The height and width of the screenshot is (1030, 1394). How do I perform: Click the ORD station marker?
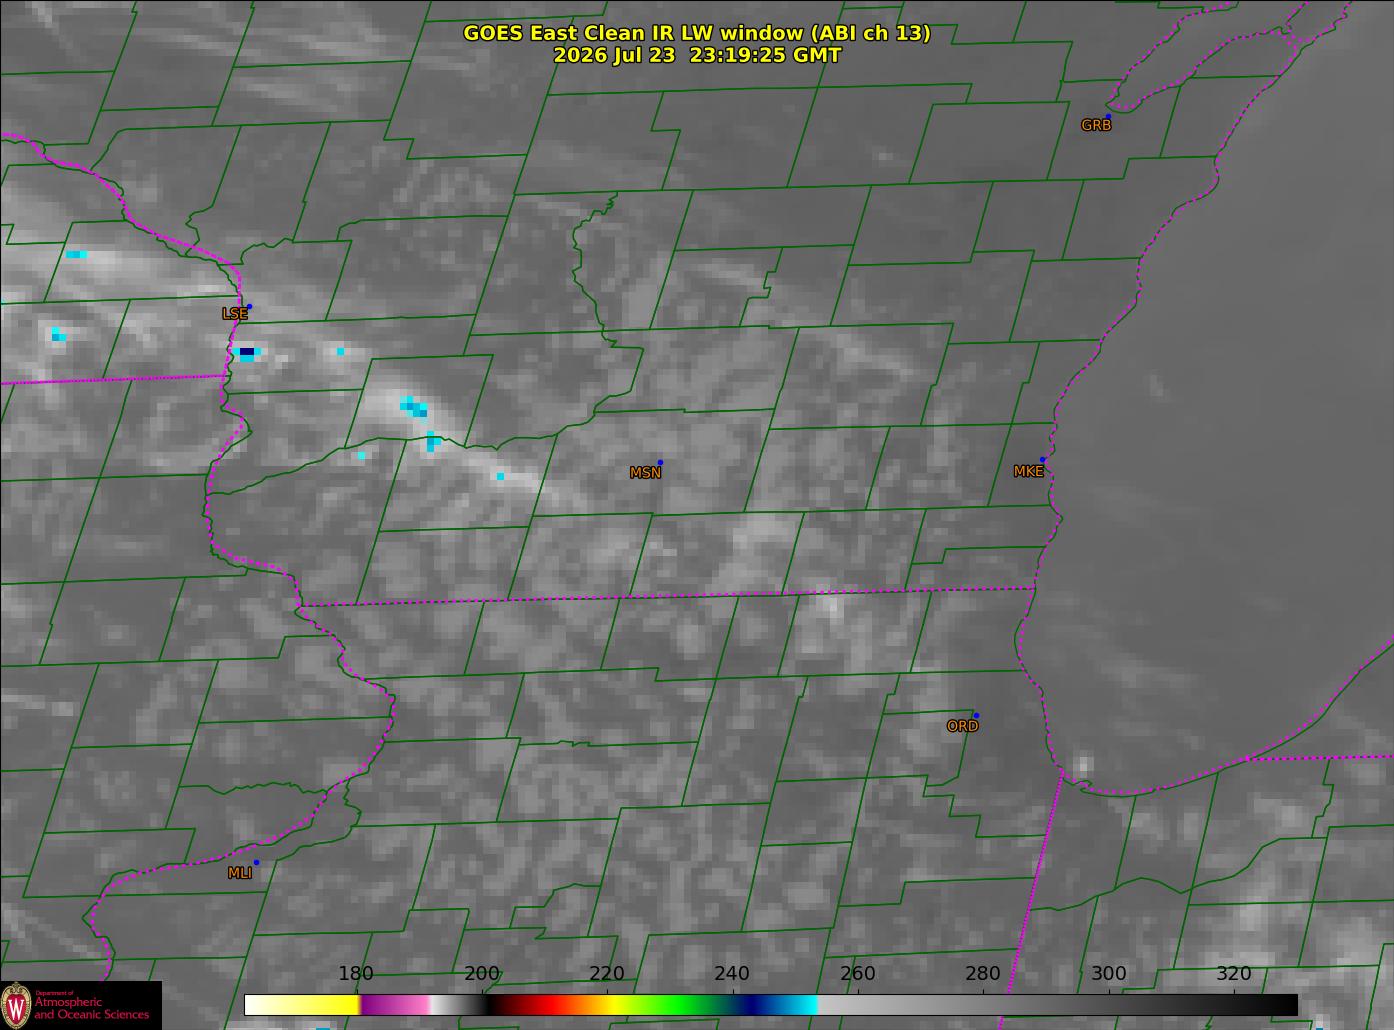[976, 716]
